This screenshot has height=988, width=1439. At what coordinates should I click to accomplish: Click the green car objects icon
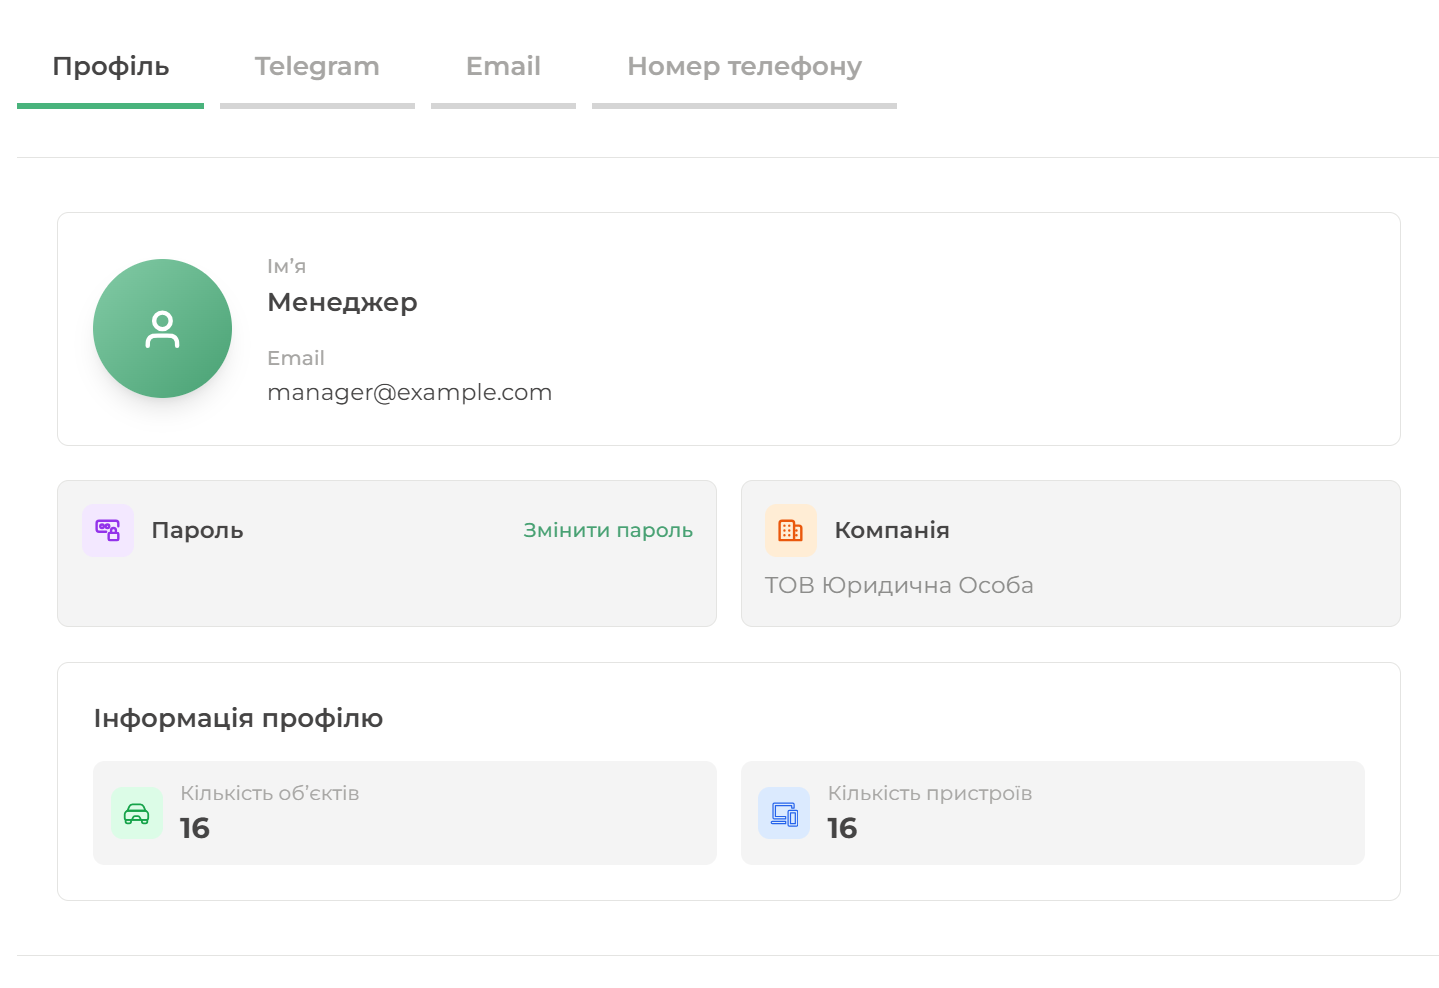click(x=137, y=814)
